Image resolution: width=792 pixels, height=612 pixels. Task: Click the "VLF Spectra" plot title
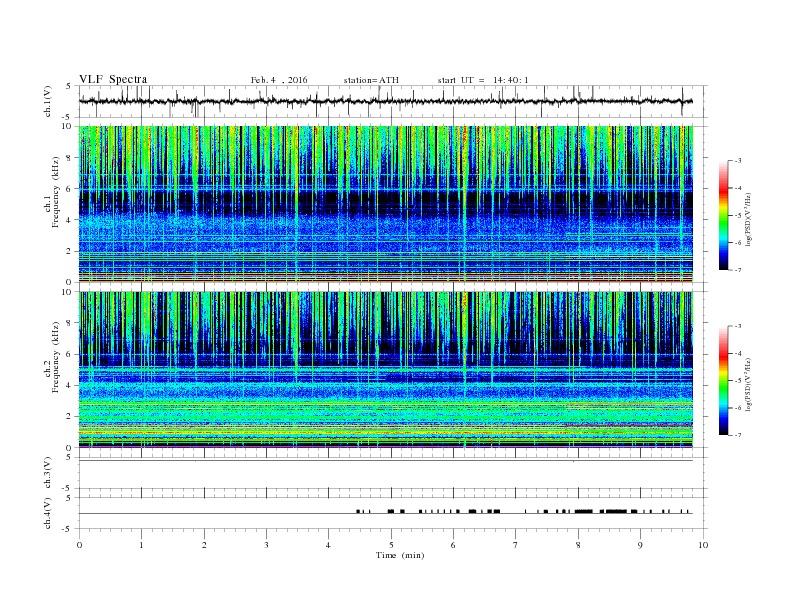pyautogui.click(x=113, y=79)
